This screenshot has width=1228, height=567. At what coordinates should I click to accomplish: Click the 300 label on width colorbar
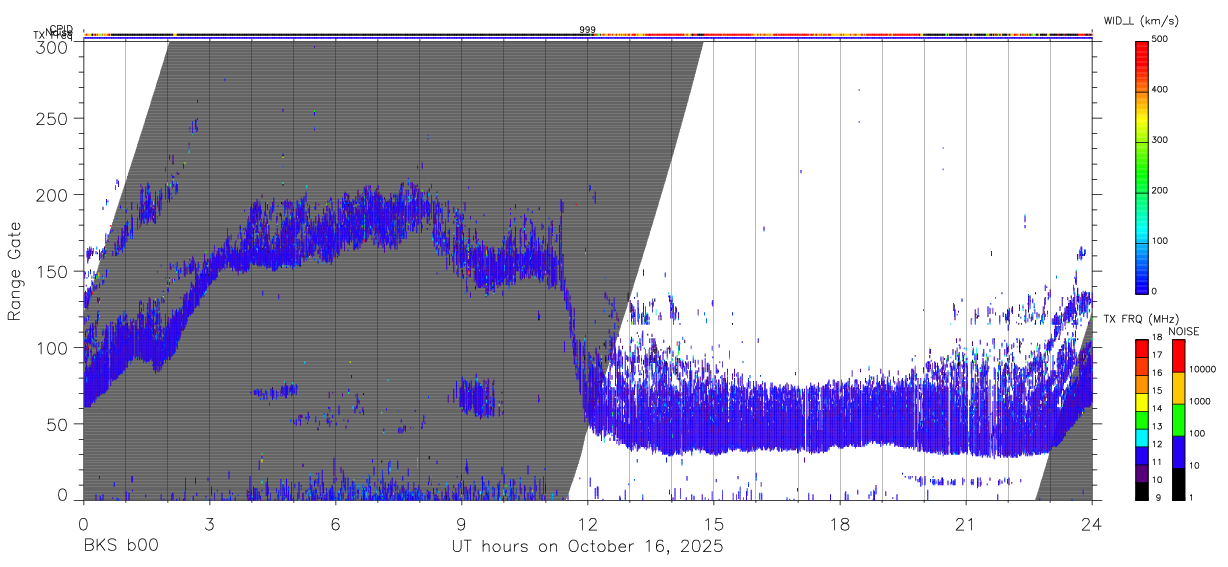(x=1160, y=140)
